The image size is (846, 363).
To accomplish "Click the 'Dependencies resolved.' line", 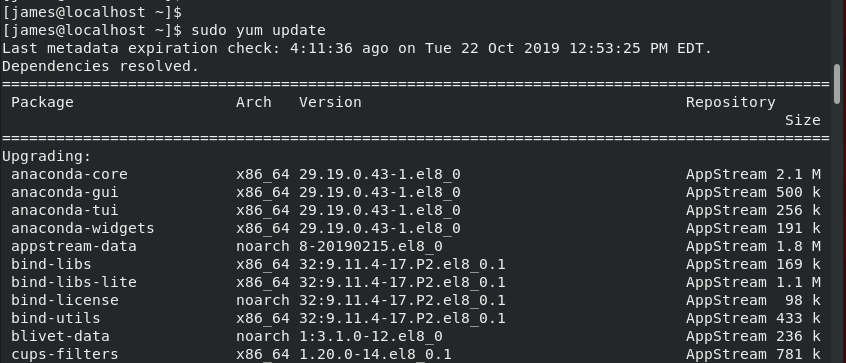I will pos(101,66).
